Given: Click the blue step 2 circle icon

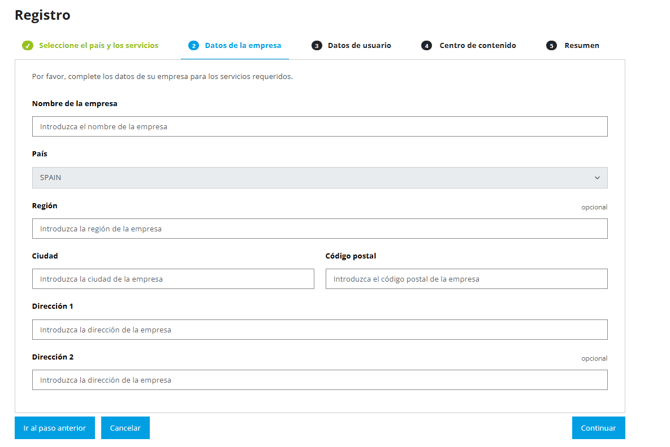Looking at the screenshot, I should coord(194,45).
